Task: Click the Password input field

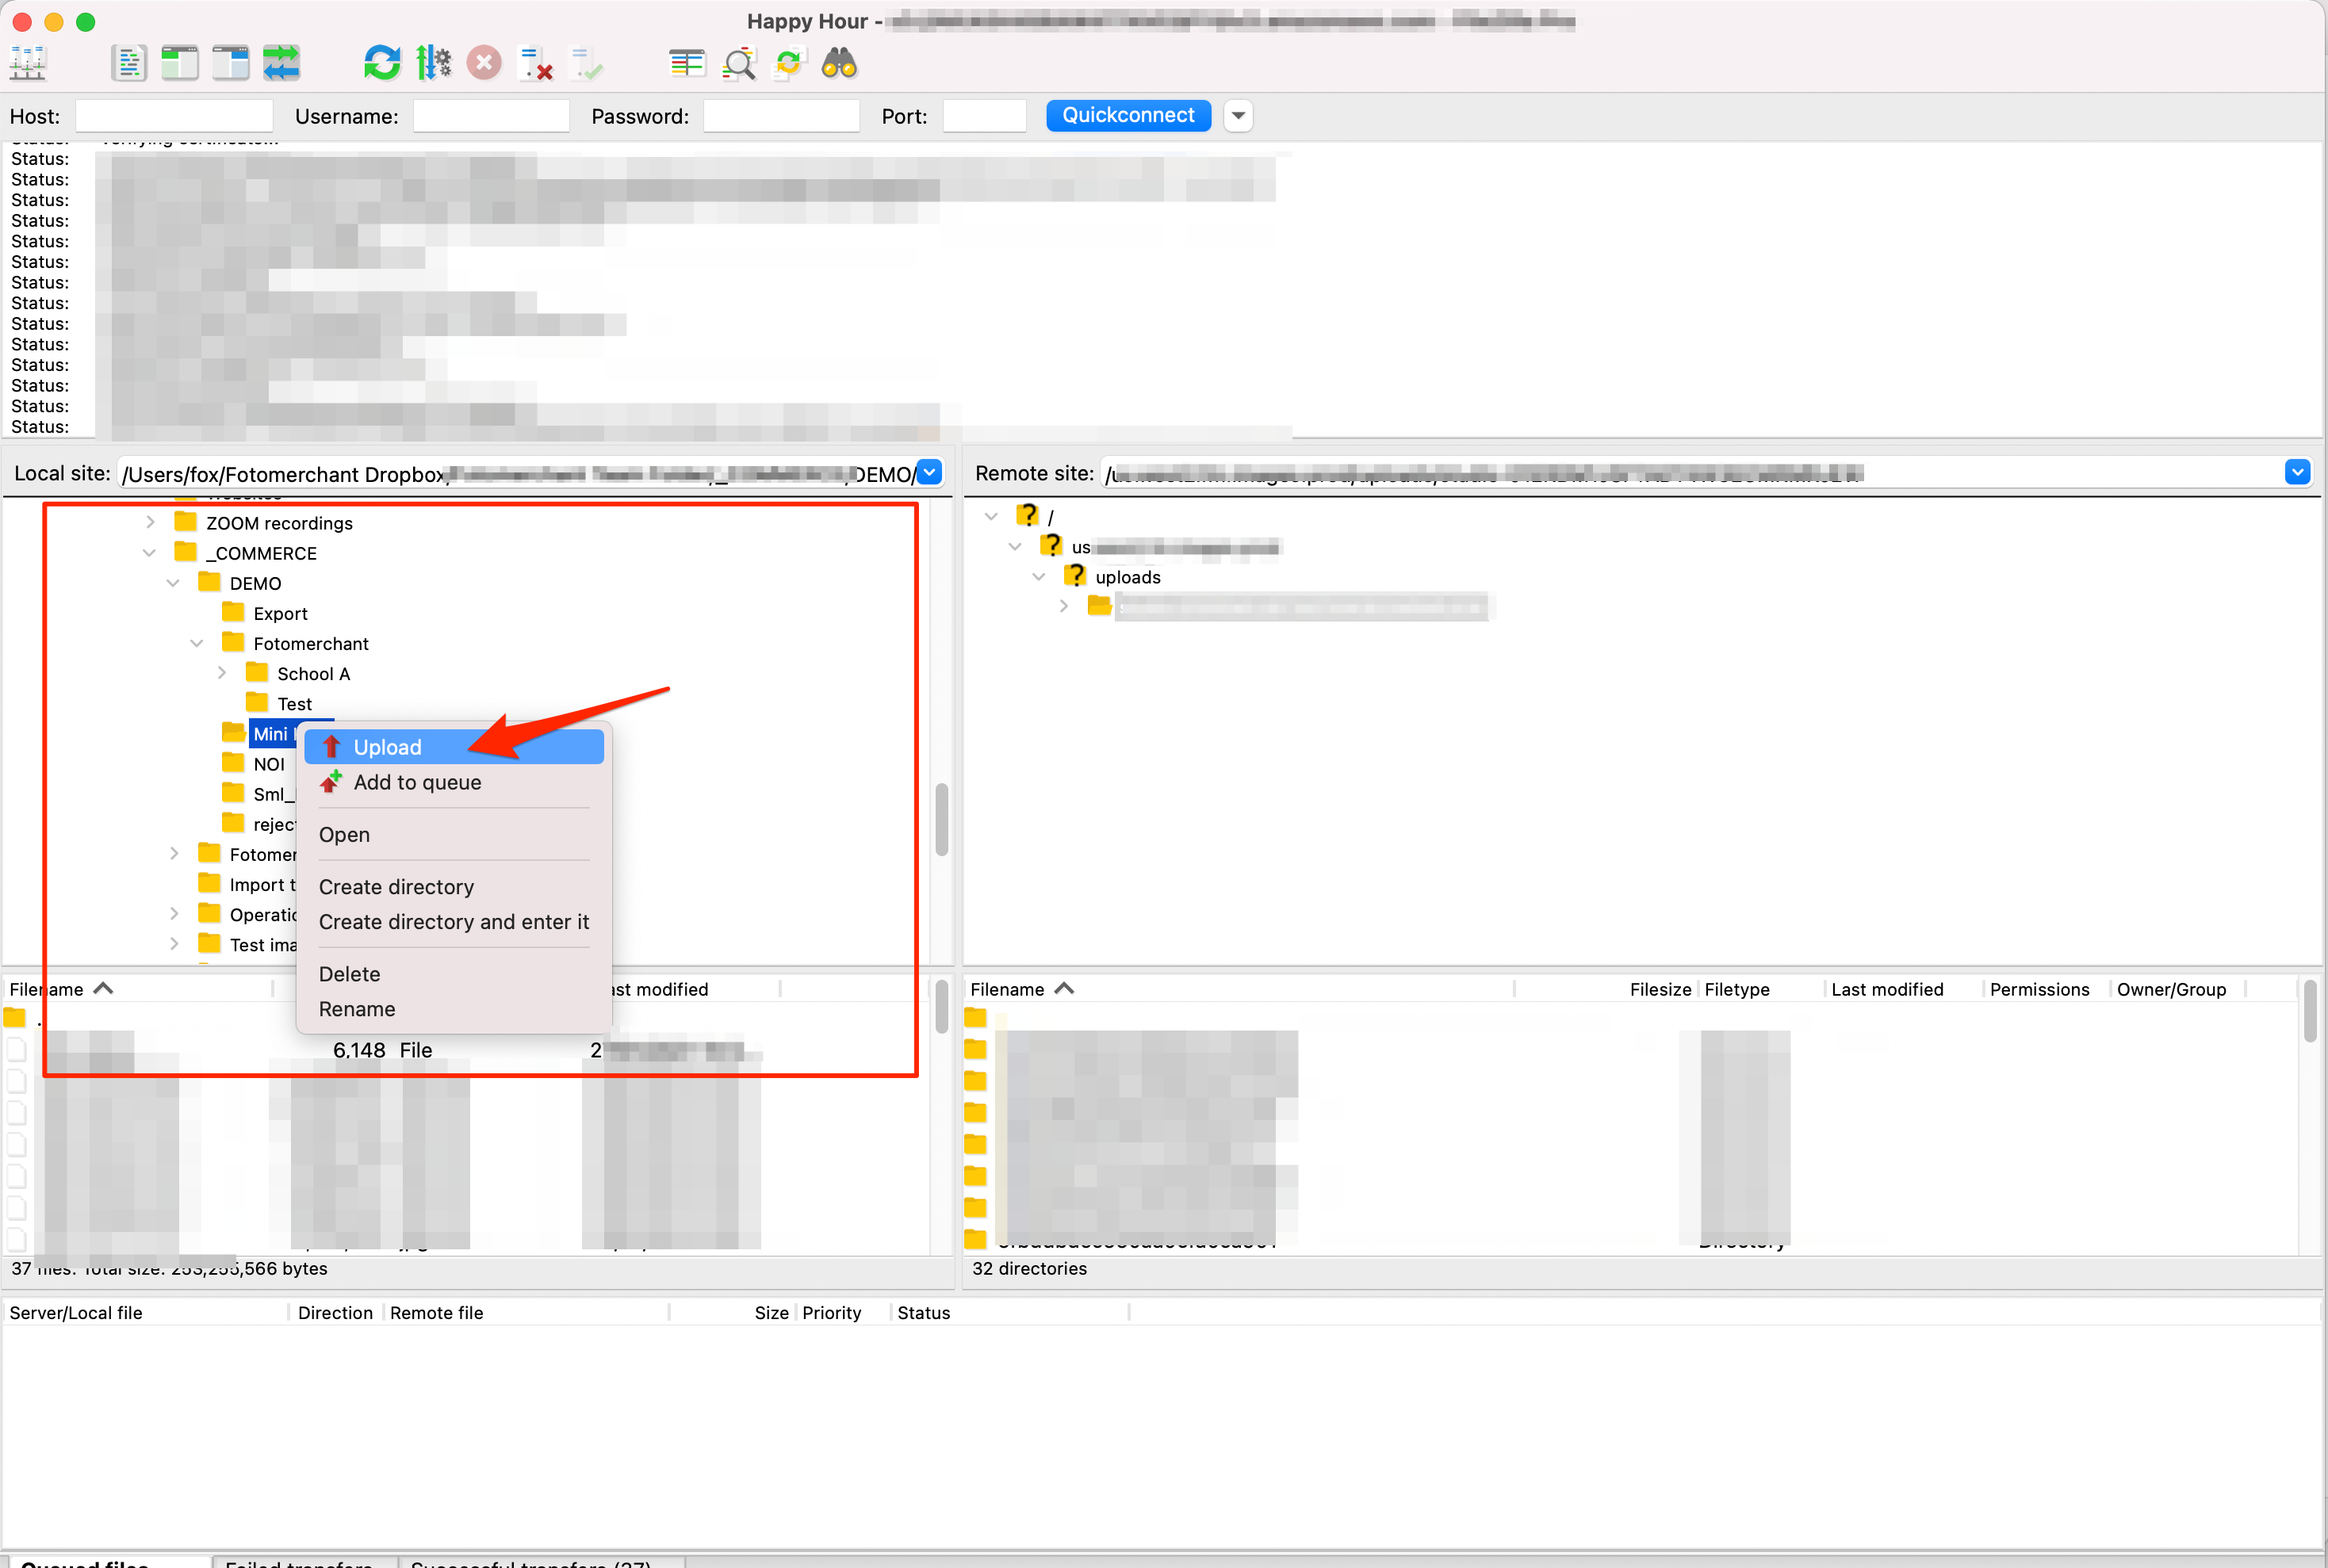Action: point(781,116)
